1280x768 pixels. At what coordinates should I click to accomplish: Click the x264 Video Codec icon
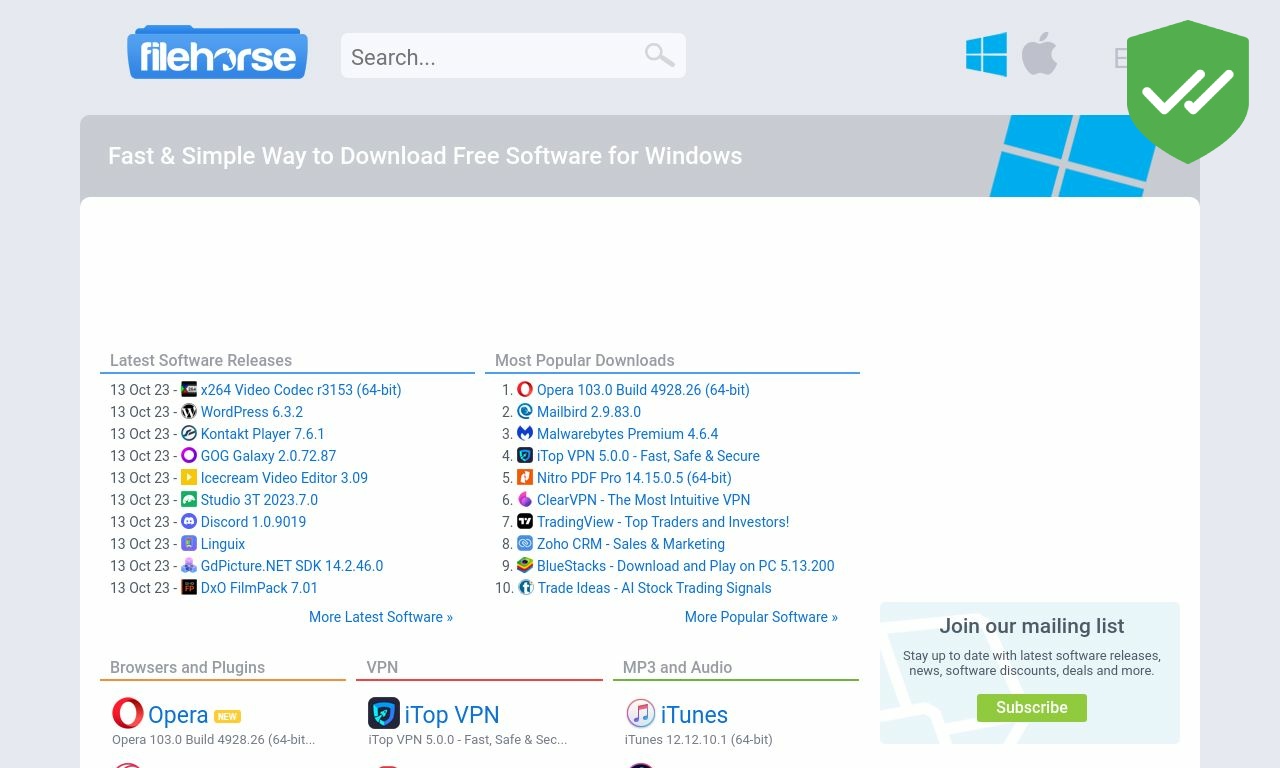(189, 389)
